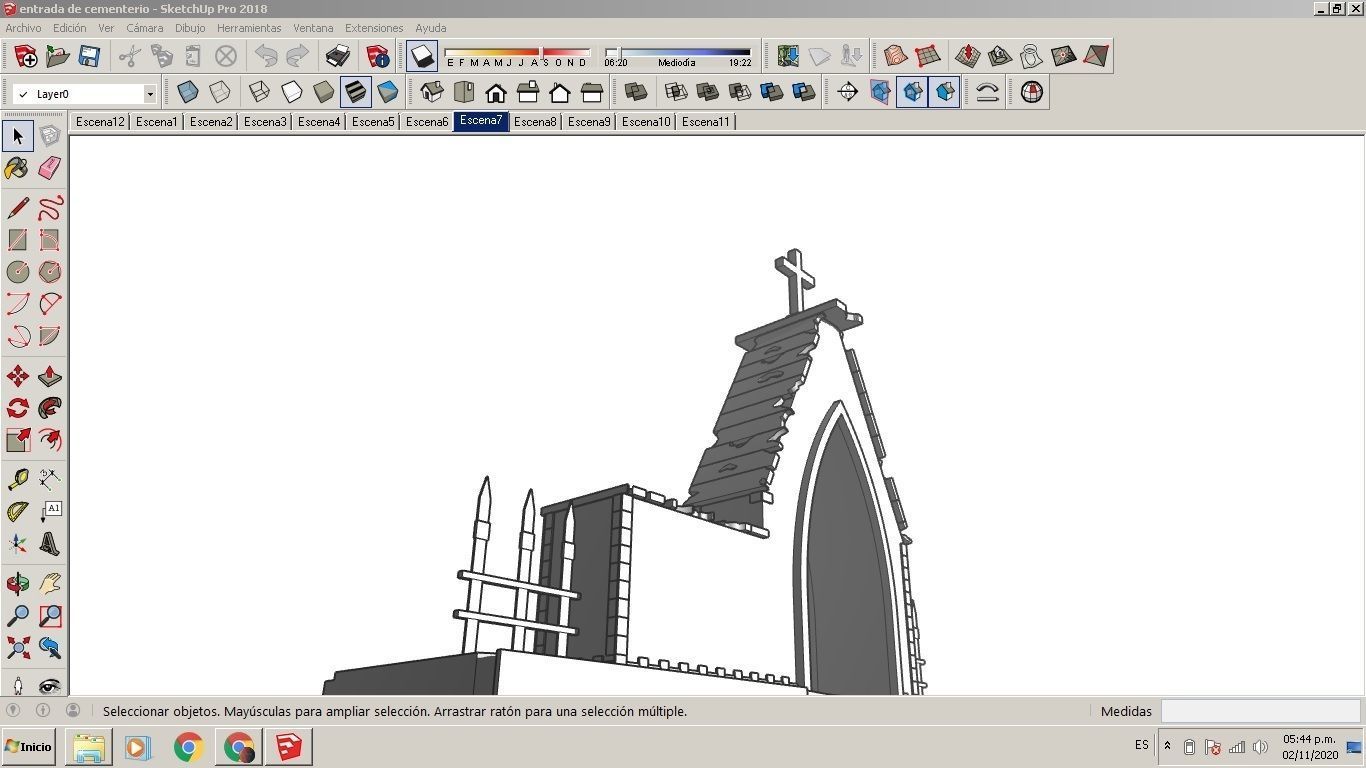Open the Cámara menu
The width and height of the screenshot is (1366, 768).
coord(144,28)
